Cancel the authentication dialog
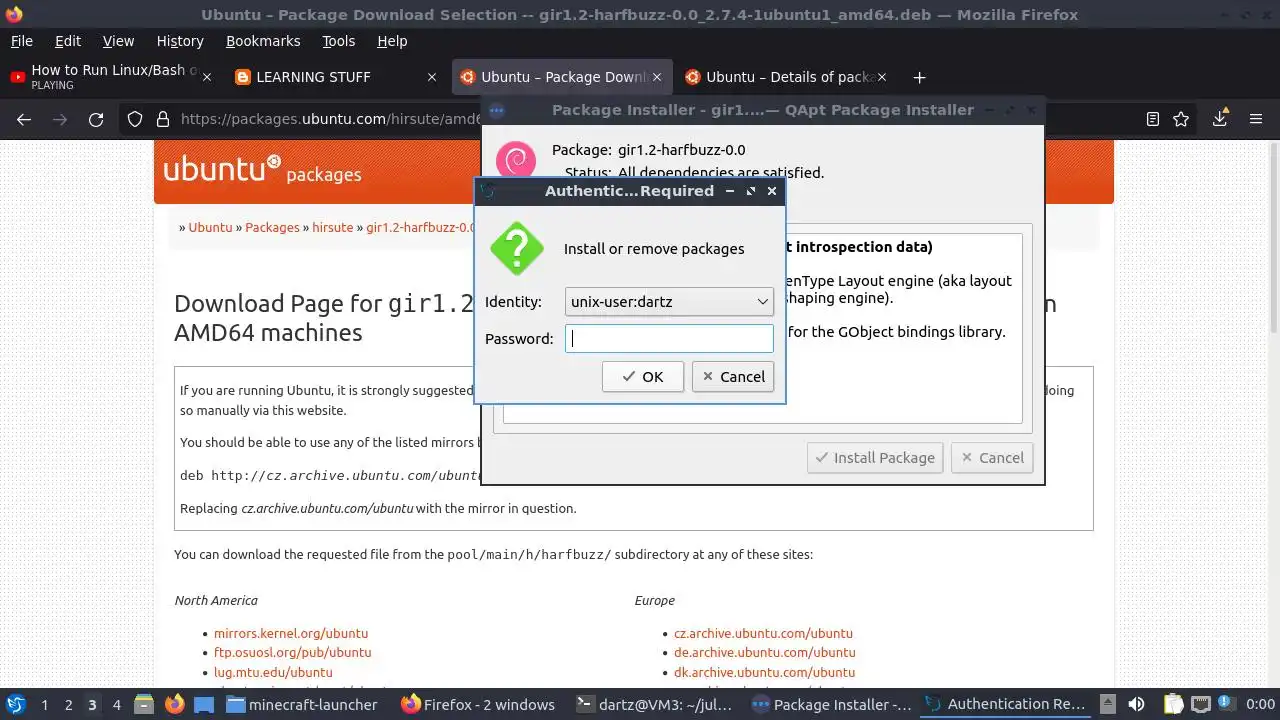This screenshot has width=1280, height=720. (x=733, y=376)
